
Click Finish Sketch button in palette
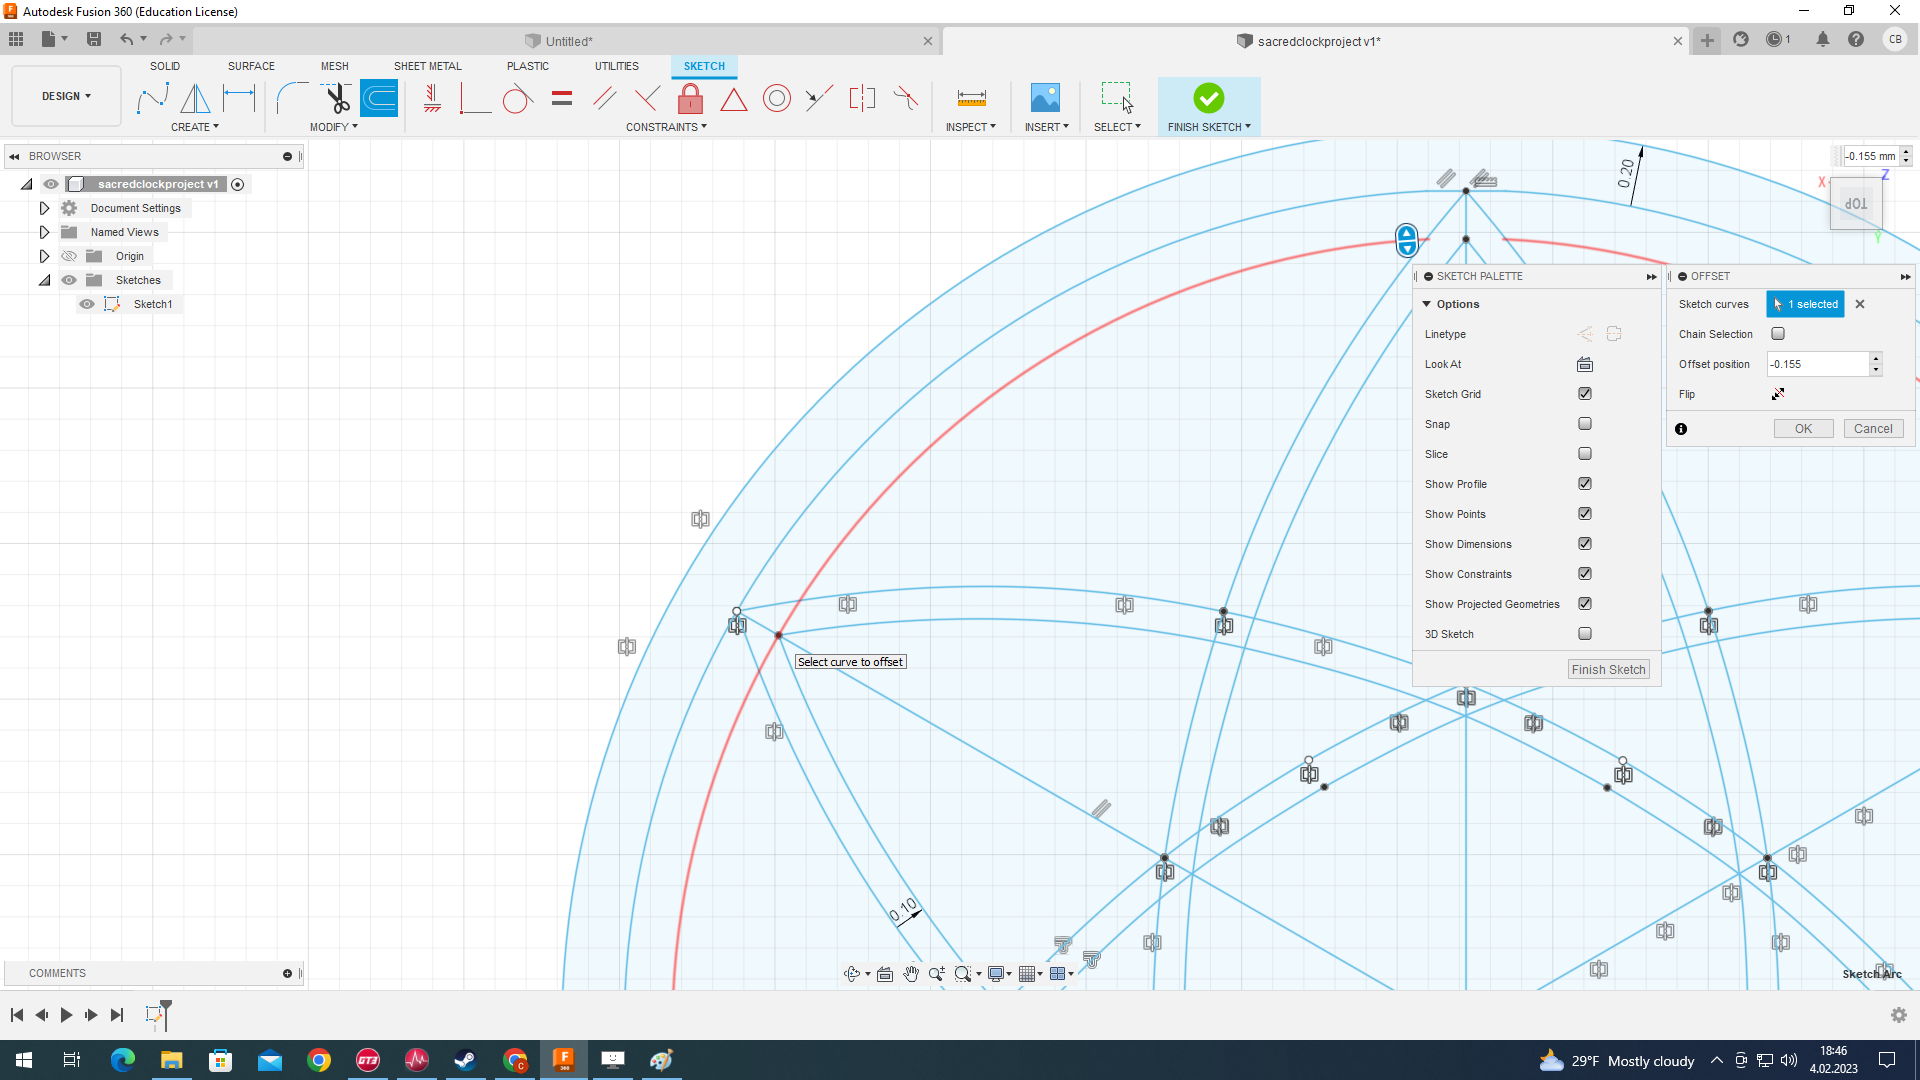(1608, 670)
